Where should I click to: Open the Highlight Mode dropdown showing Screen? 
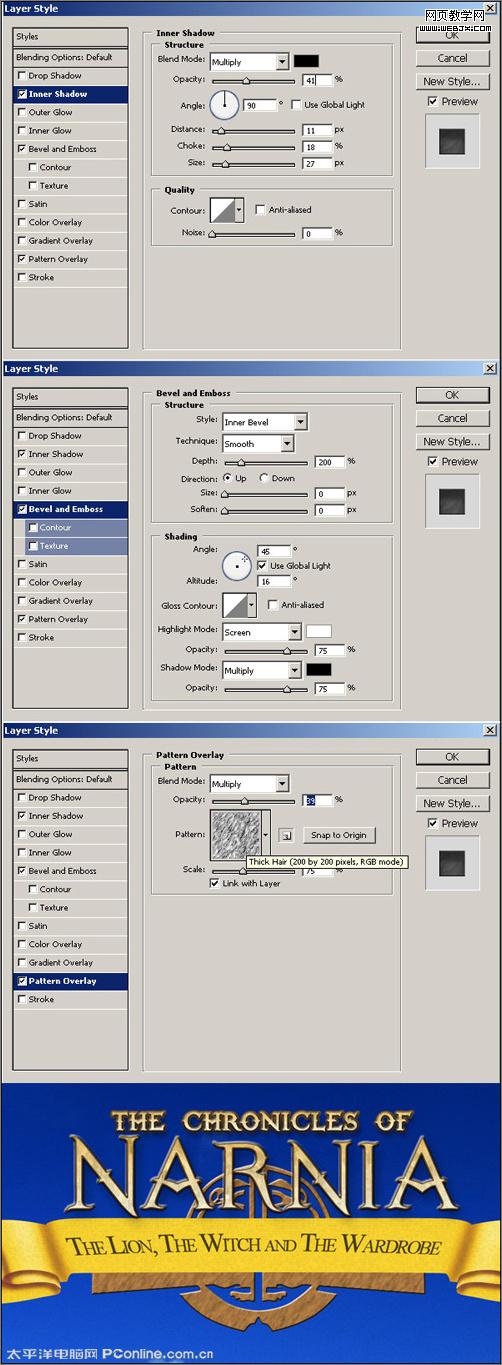261,632
